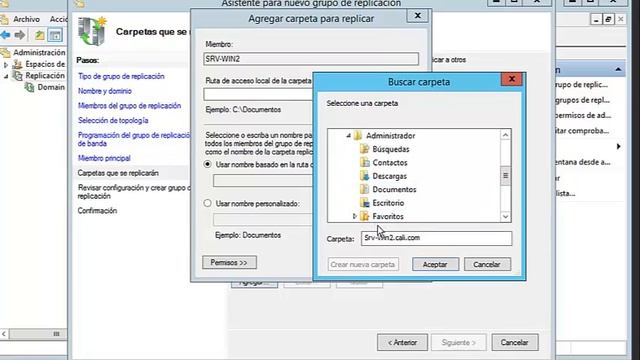Collapse the Replicación node in console tree
This screenshot has height=360, width=640.
tap(6, 76)
